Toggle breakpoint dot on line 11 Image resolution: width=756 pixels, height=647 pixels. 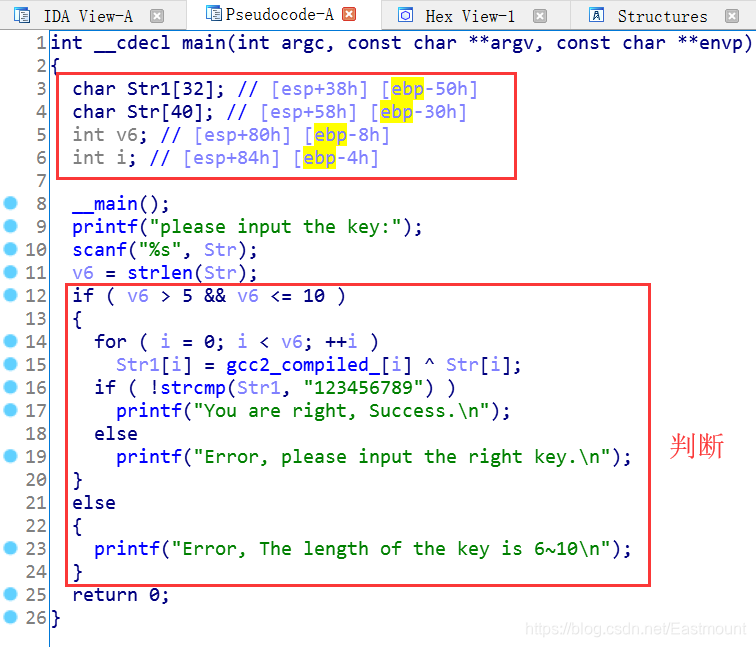tap(11, 272)
